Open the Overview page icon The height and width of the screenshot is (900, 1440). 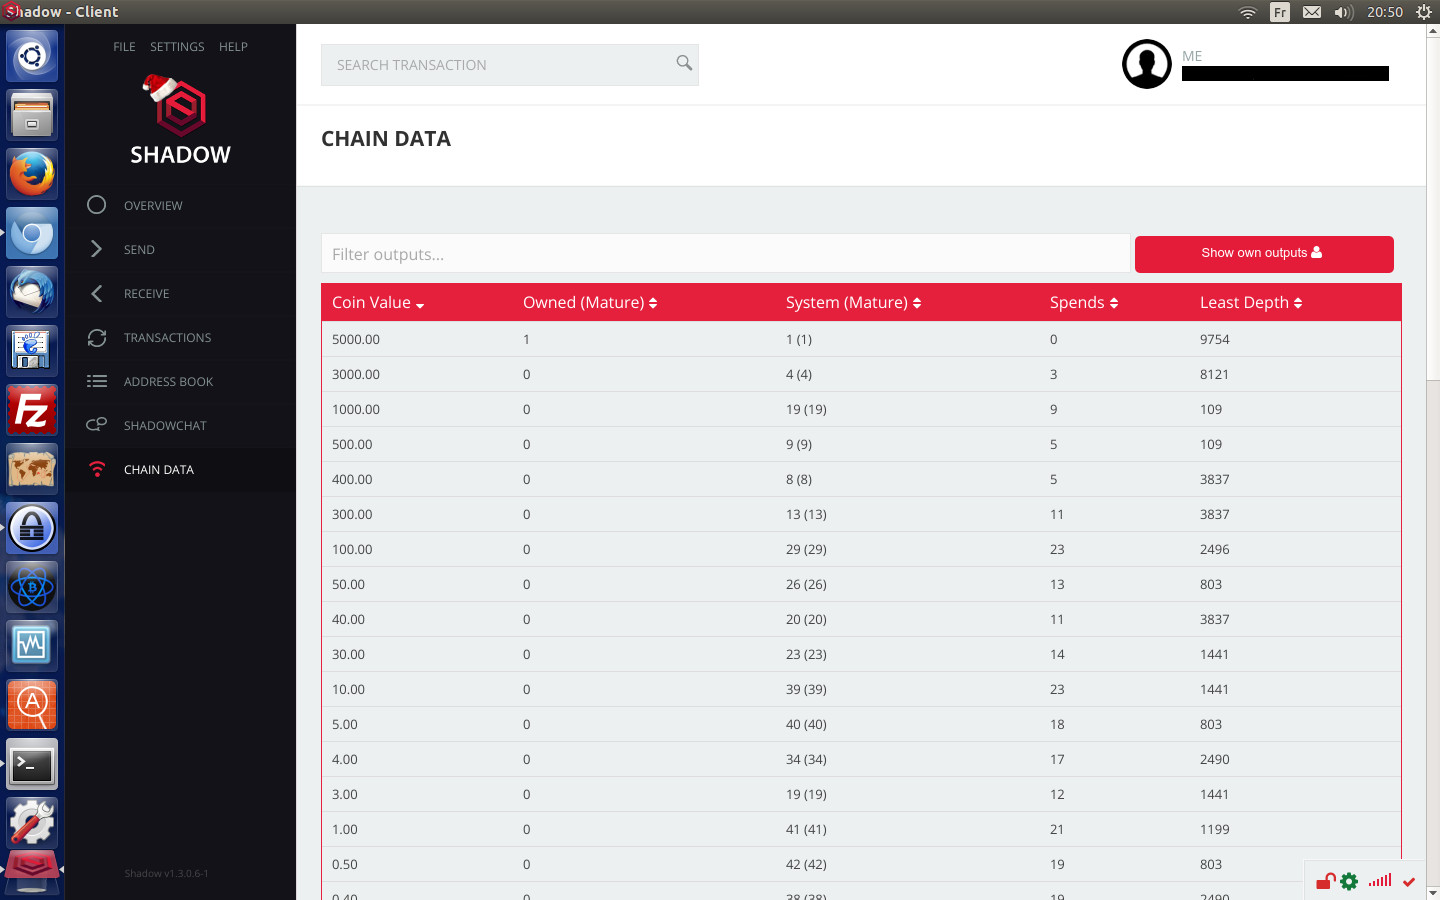(x=96, y=205)
